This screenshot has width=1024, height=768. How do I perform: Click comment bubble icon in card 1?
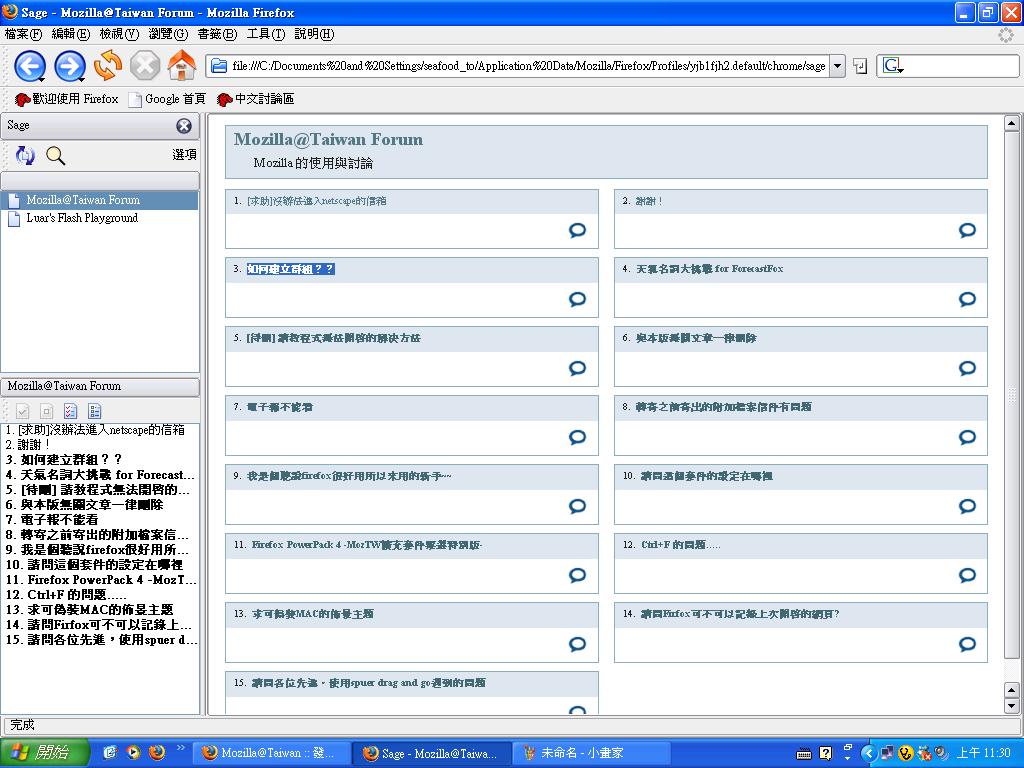[x=577, y=230]
